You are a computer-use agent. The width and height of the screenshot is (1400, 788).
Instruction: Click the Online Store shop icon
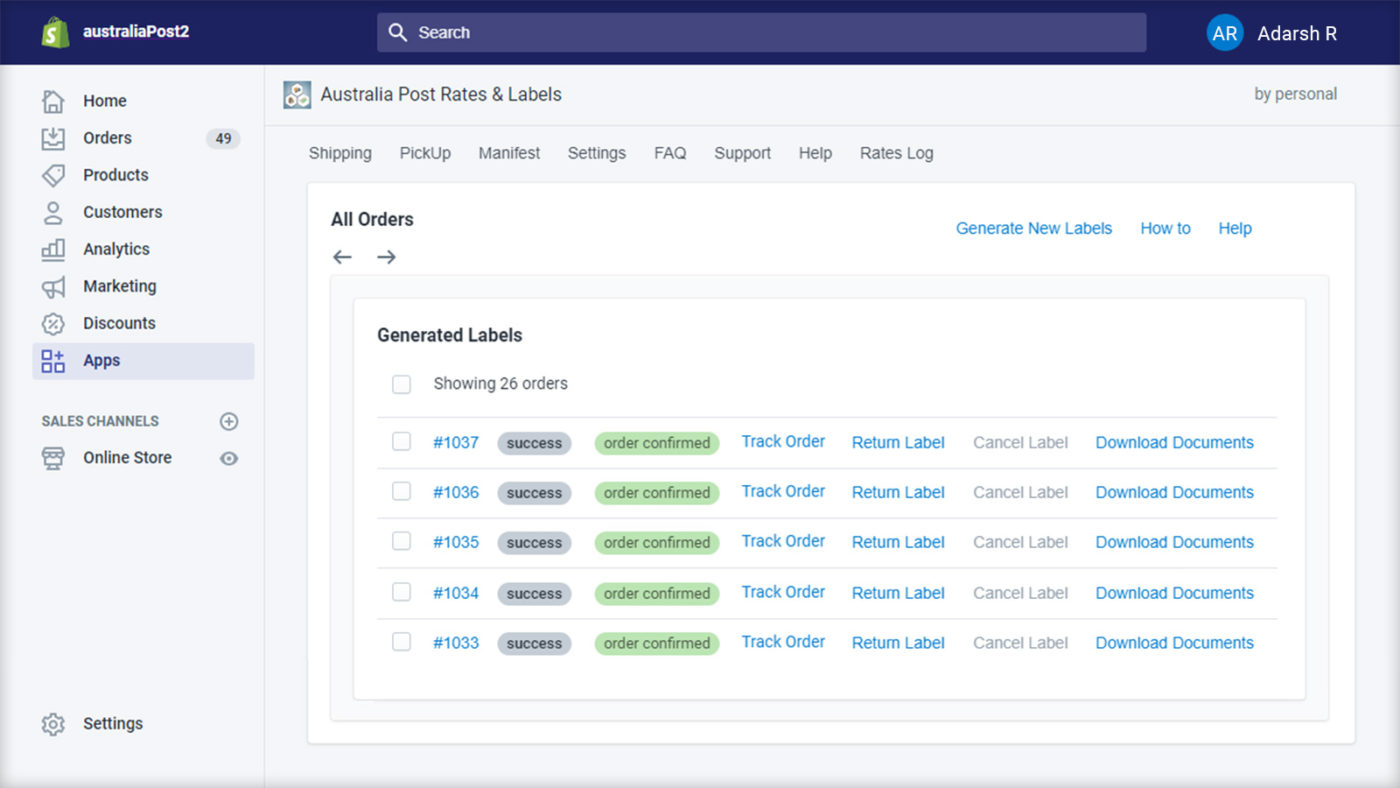[x=53, y=458]
